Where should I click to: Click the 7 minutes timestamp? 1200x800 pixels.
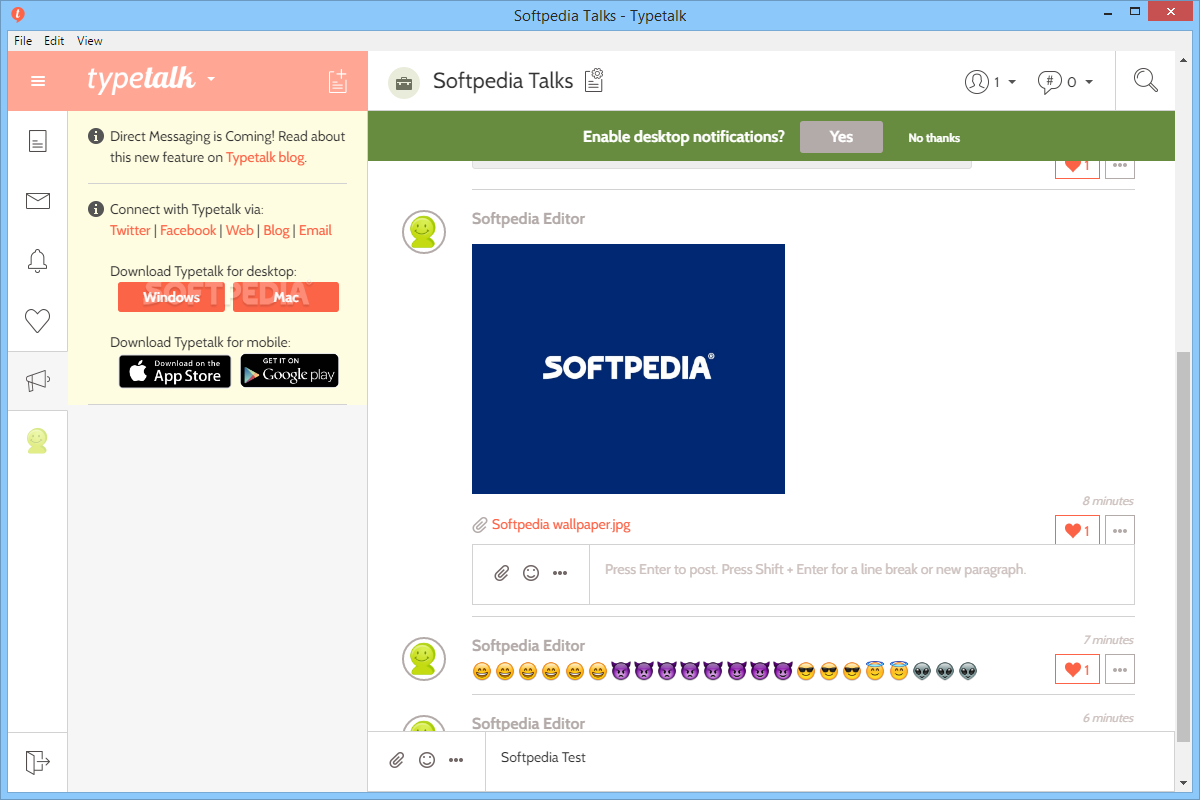click(1108, 640)
